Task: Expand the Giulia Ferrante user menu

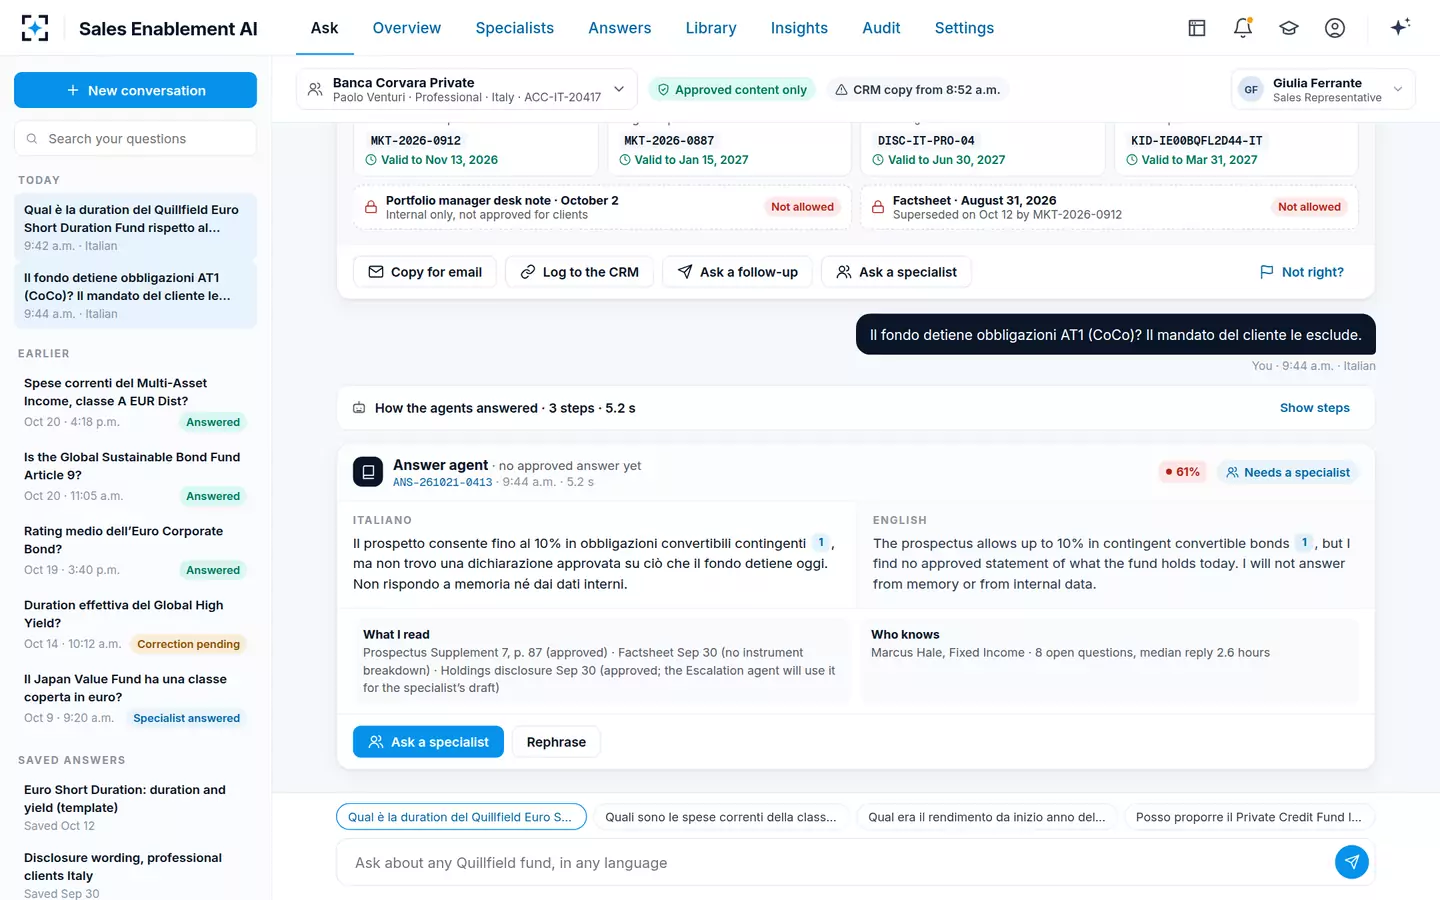Action: pos(1322,90)
